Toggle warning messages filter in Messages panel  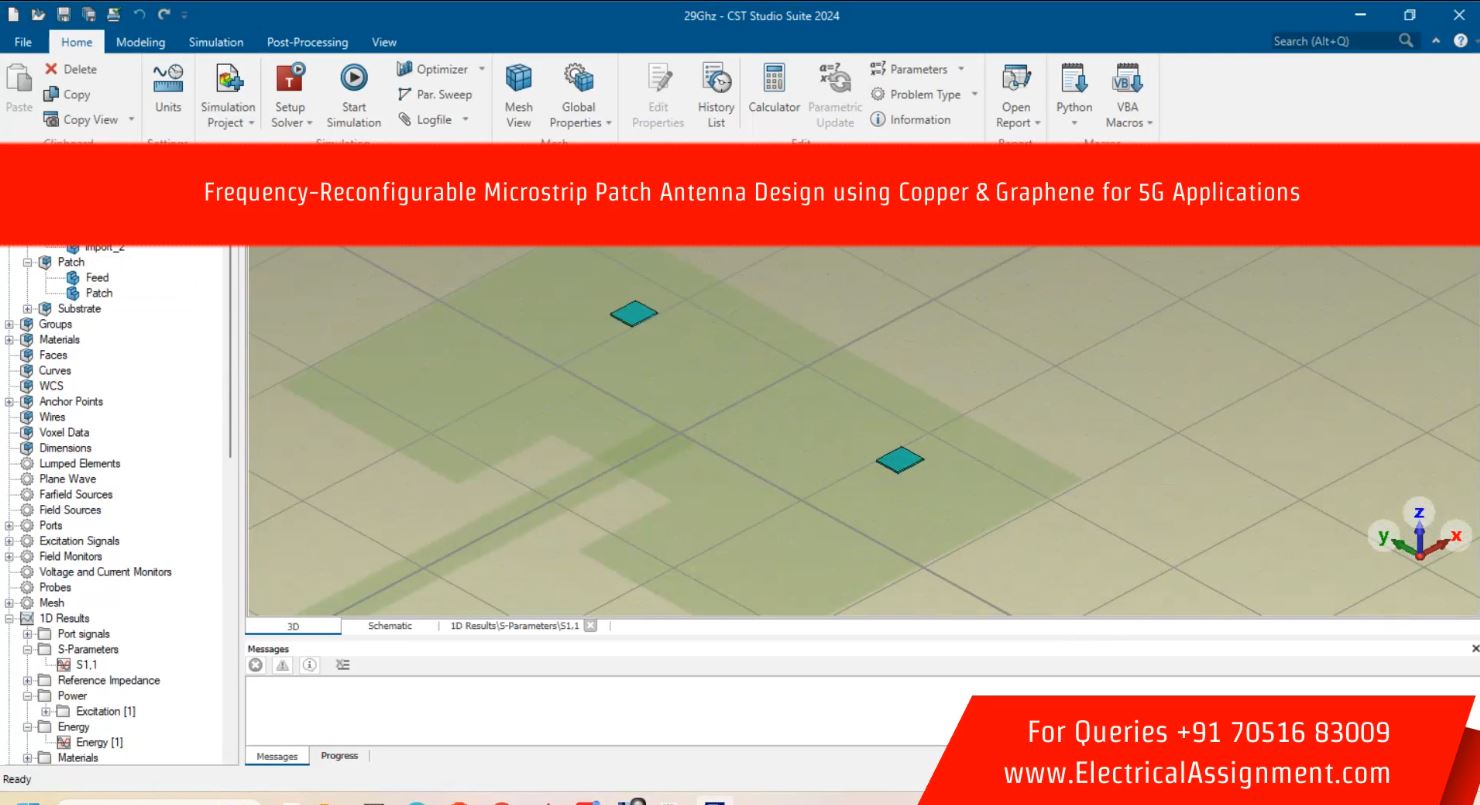(x=283, y=665)
